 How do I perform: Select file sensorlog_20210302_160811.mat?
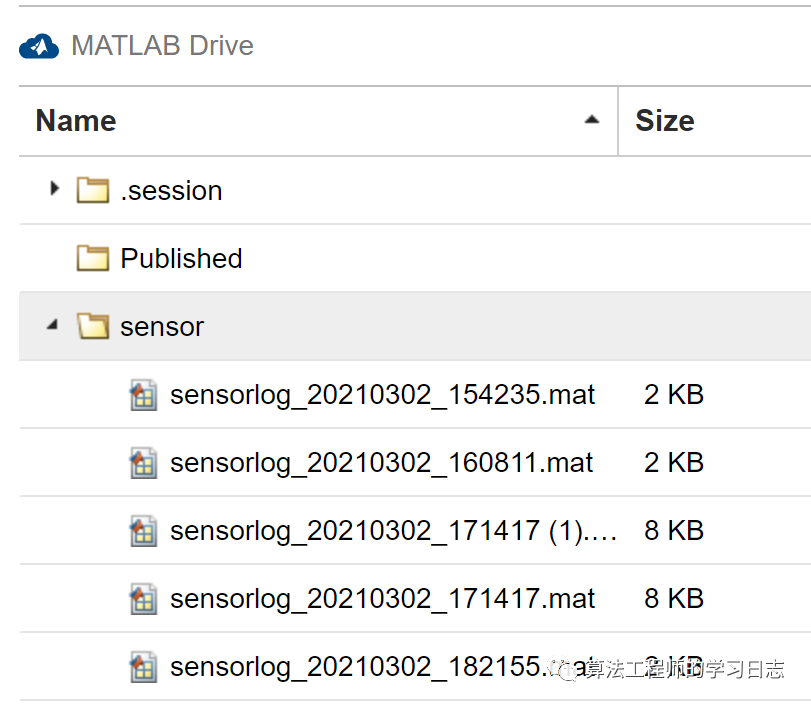[x=381, y=463]
